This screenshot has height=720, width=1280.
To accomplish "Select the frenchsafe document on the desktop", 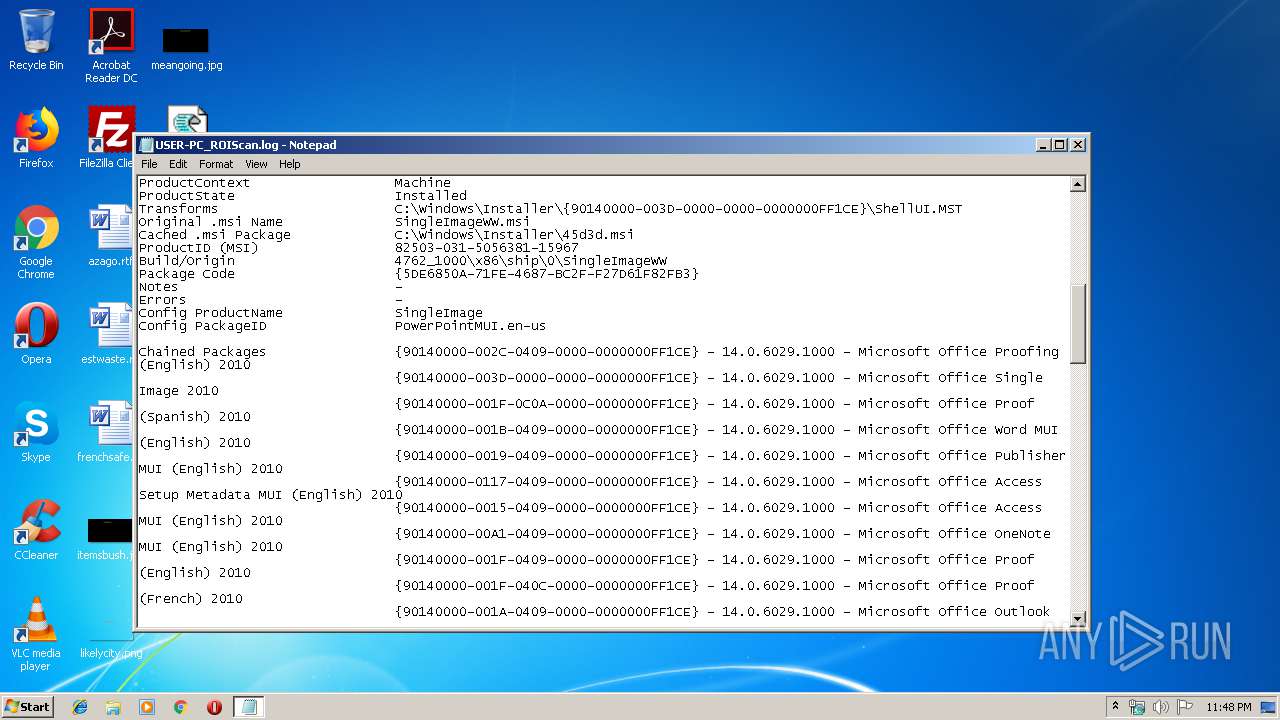I will (x=106, y=432).
